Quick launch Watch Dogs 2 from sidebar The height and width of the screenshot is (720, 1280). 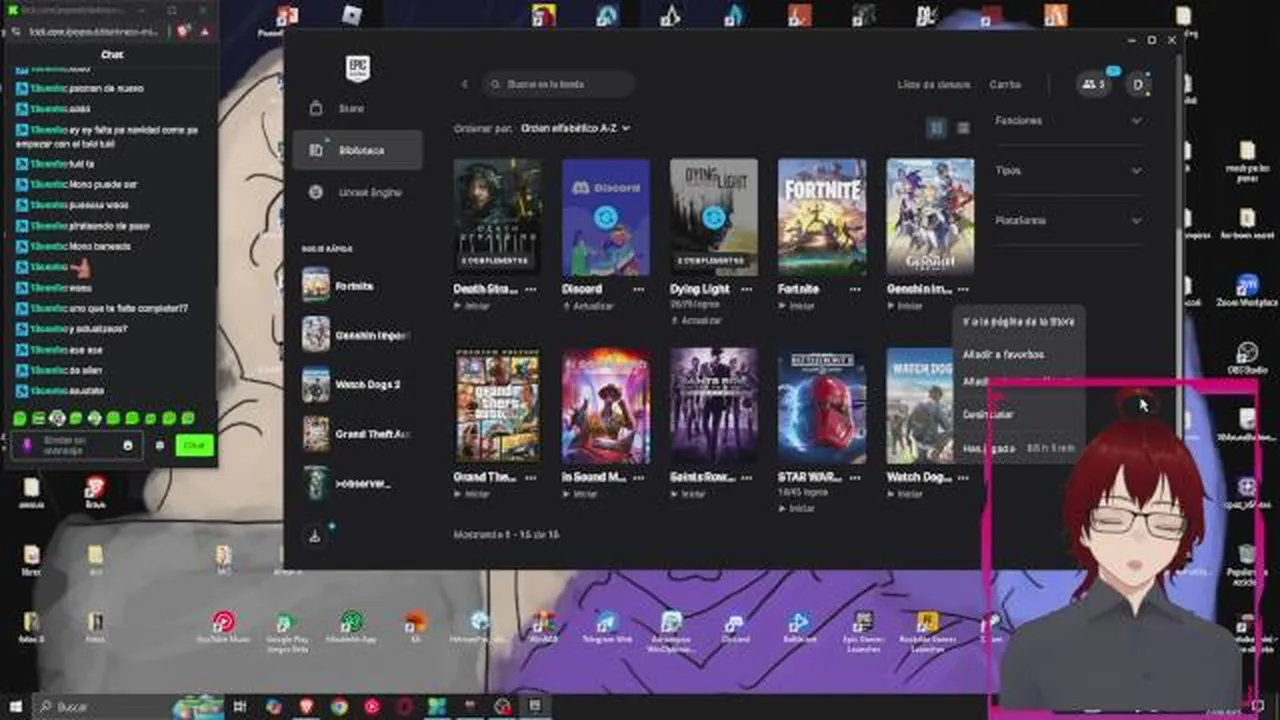357,384
